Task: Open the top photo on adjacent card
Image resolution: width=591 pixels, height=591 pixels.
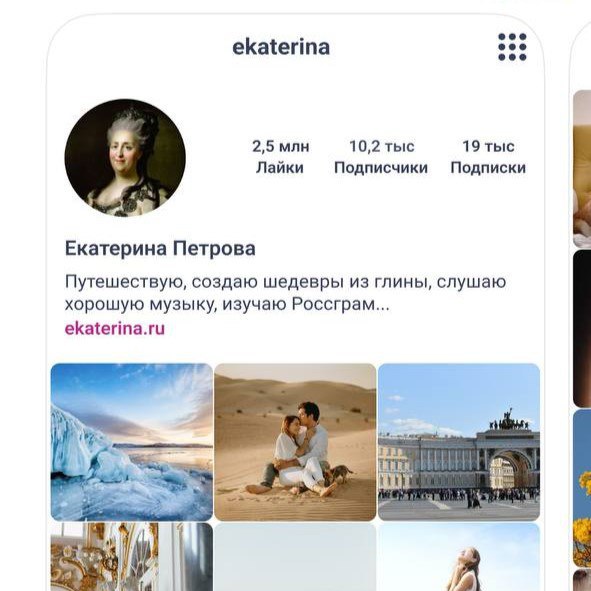Action: coord(582,168)
